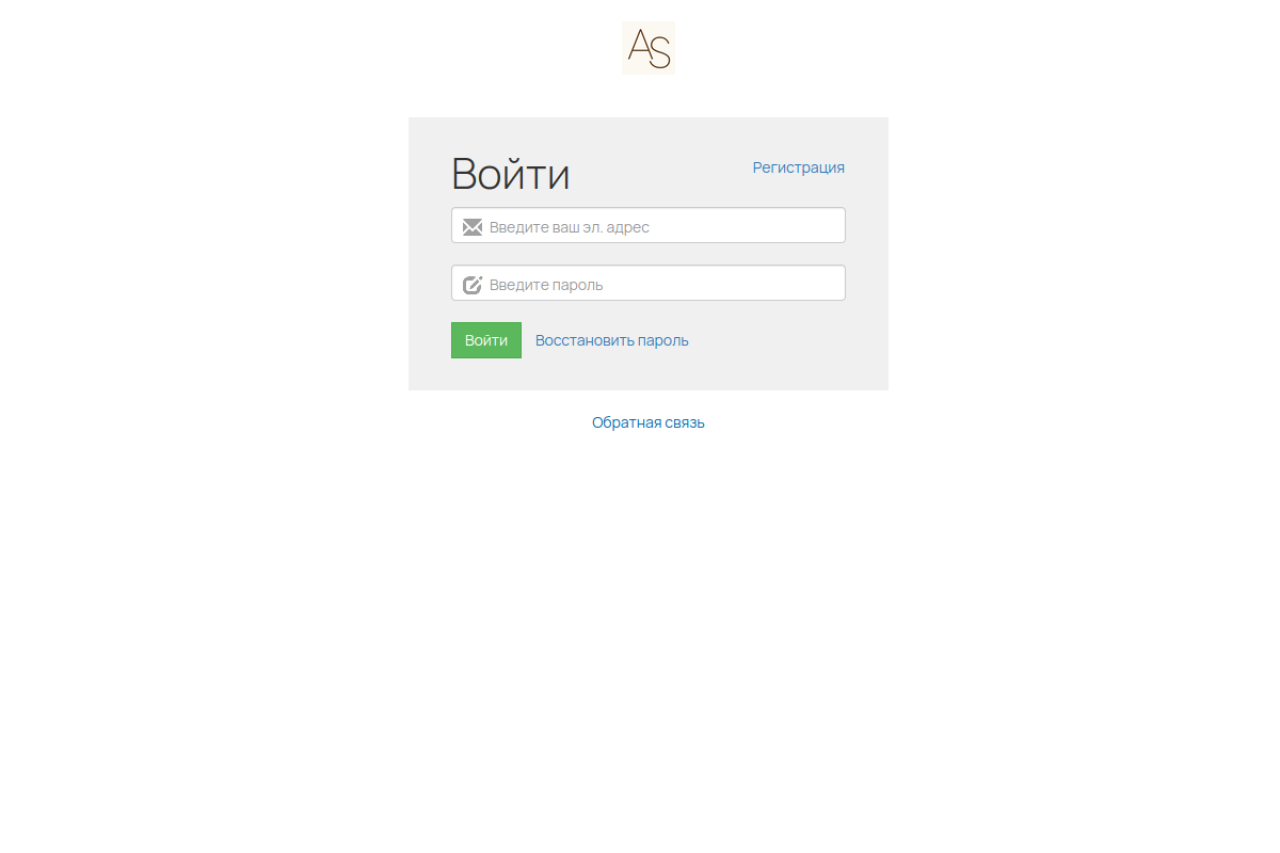Click the AS logo at top
The image size is (1280, 853).
[648, 48]
